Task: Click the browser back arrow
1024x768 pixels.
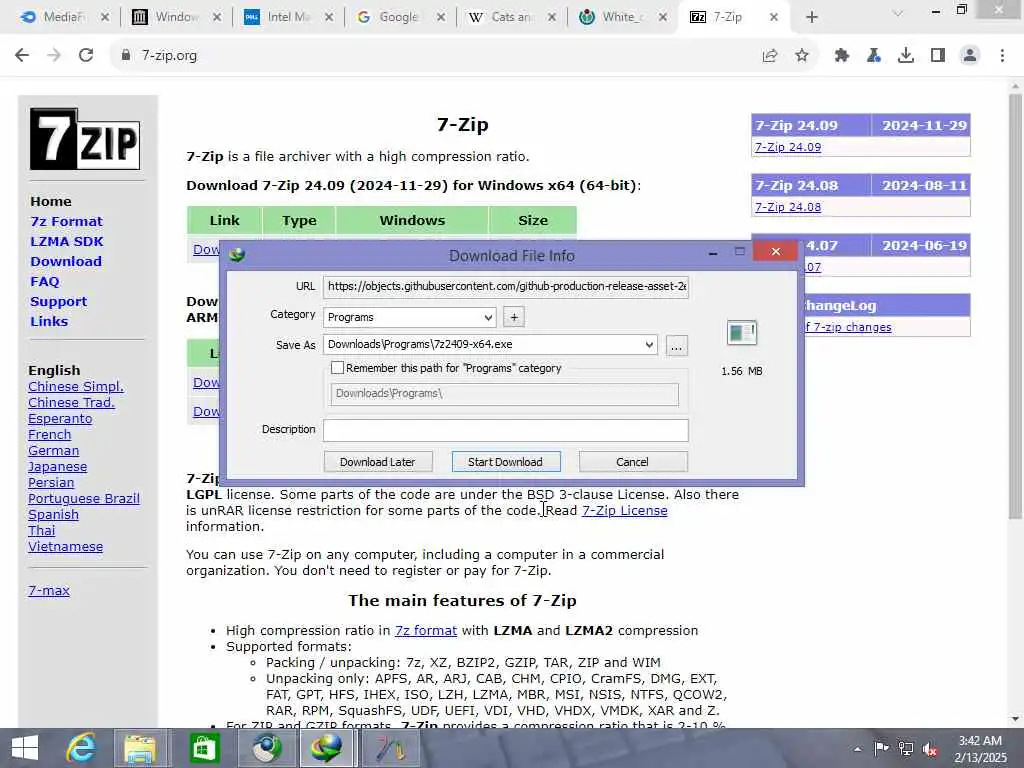Action: point(22,56)
